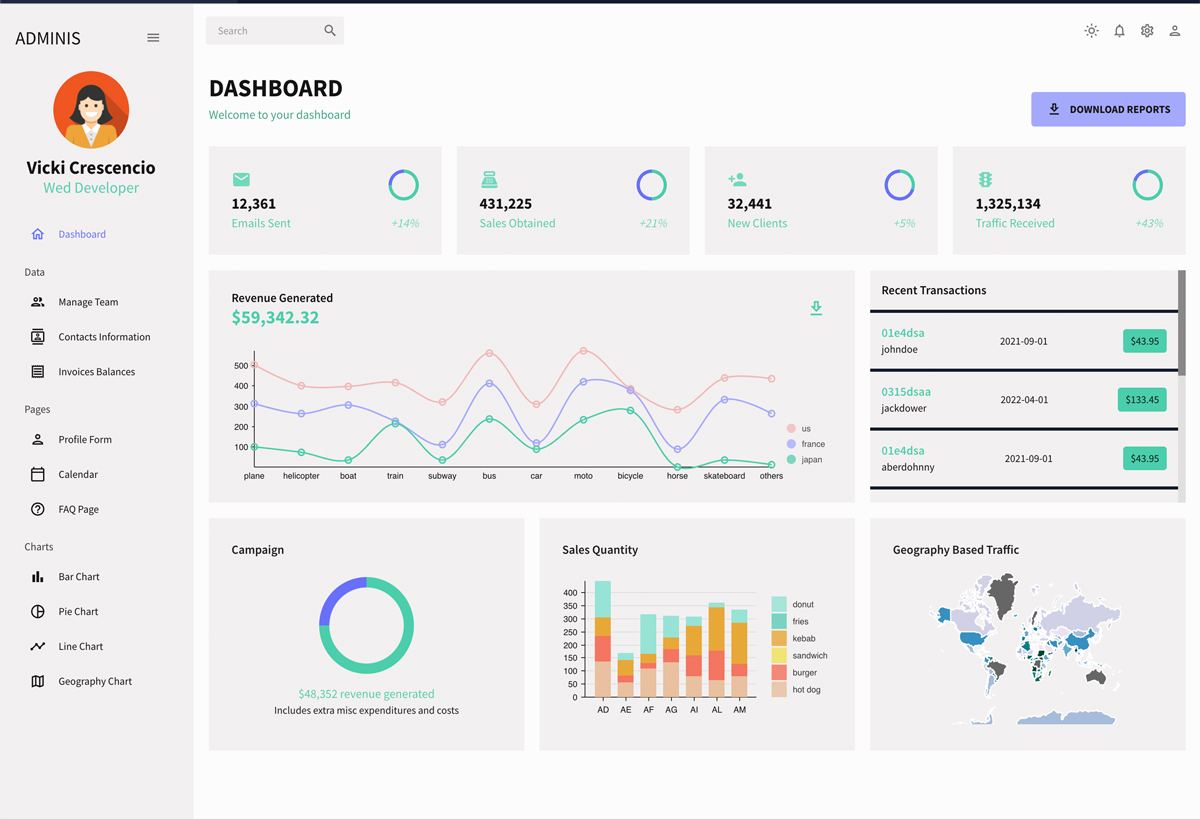Click the New Clients person-add icon

coord(737,180)
